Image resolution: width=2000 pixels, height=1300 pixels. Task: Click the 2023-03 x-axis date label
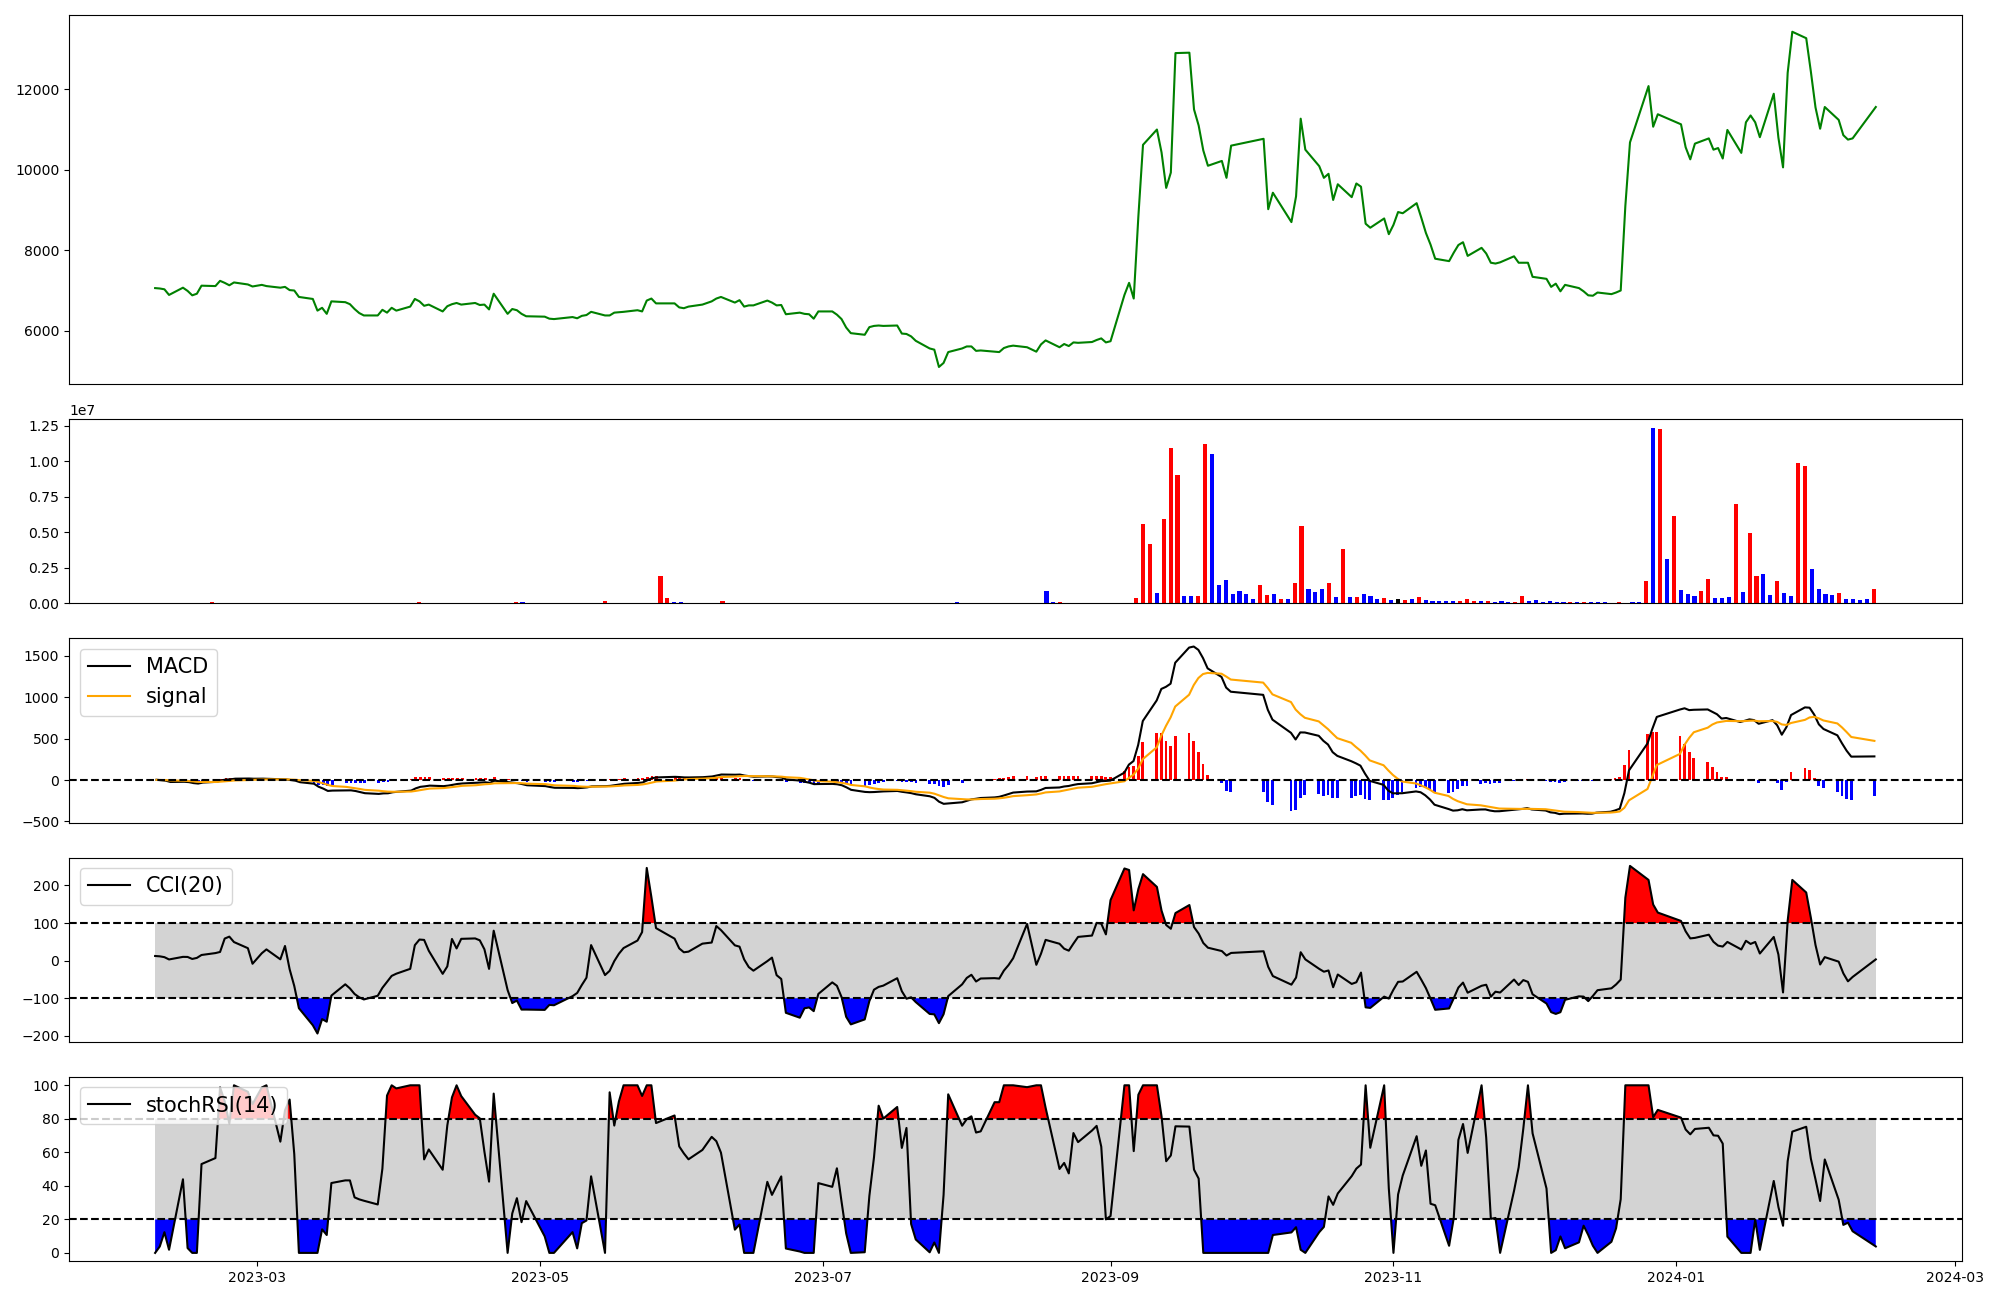pyautogui.click(x=257, y=1277)
